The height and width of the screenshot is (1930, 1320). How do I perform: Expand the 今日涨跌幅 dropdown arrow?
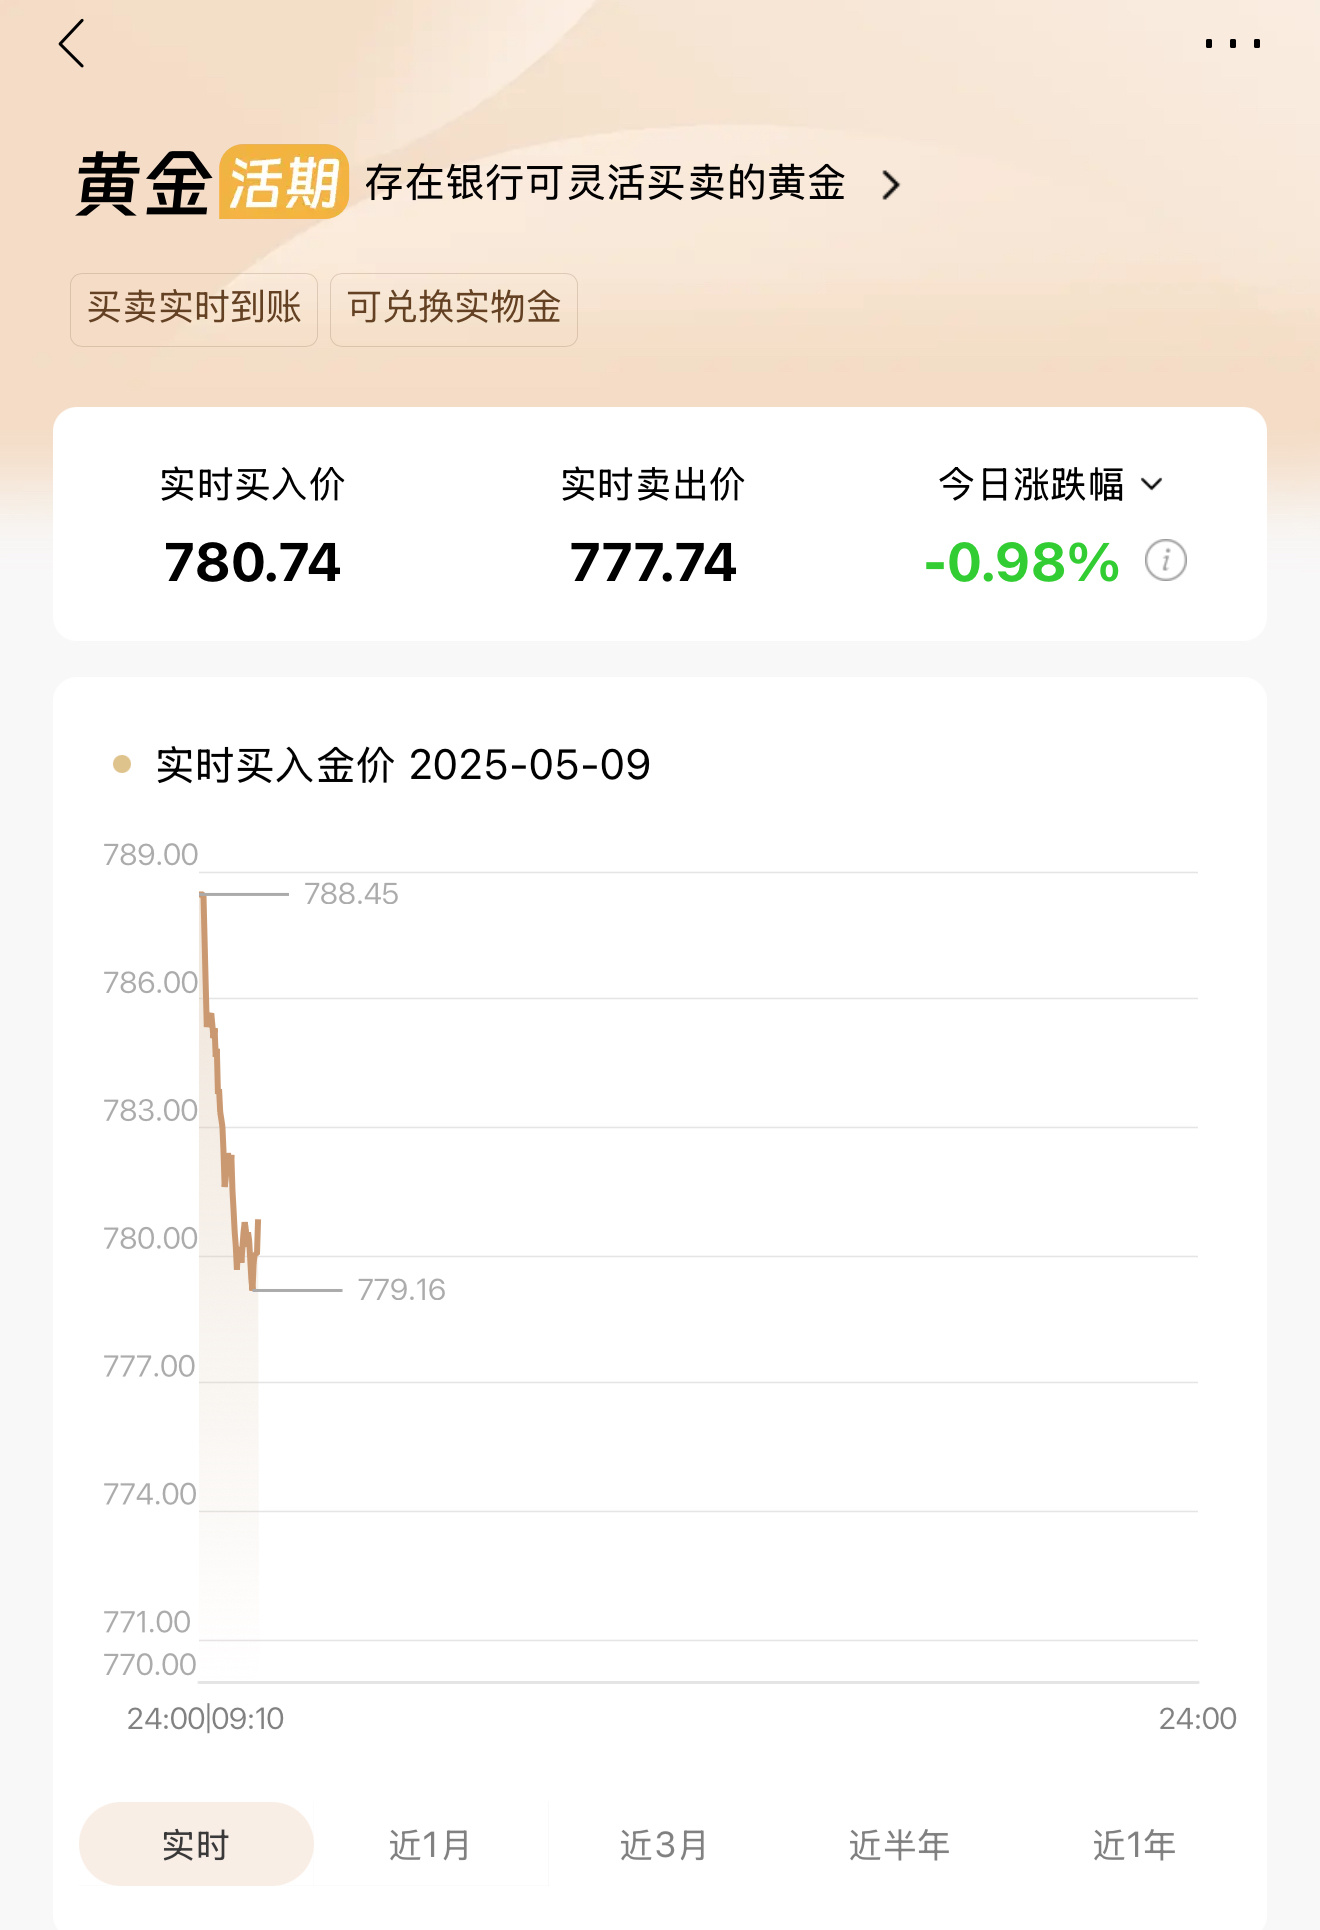(1152, 485)
